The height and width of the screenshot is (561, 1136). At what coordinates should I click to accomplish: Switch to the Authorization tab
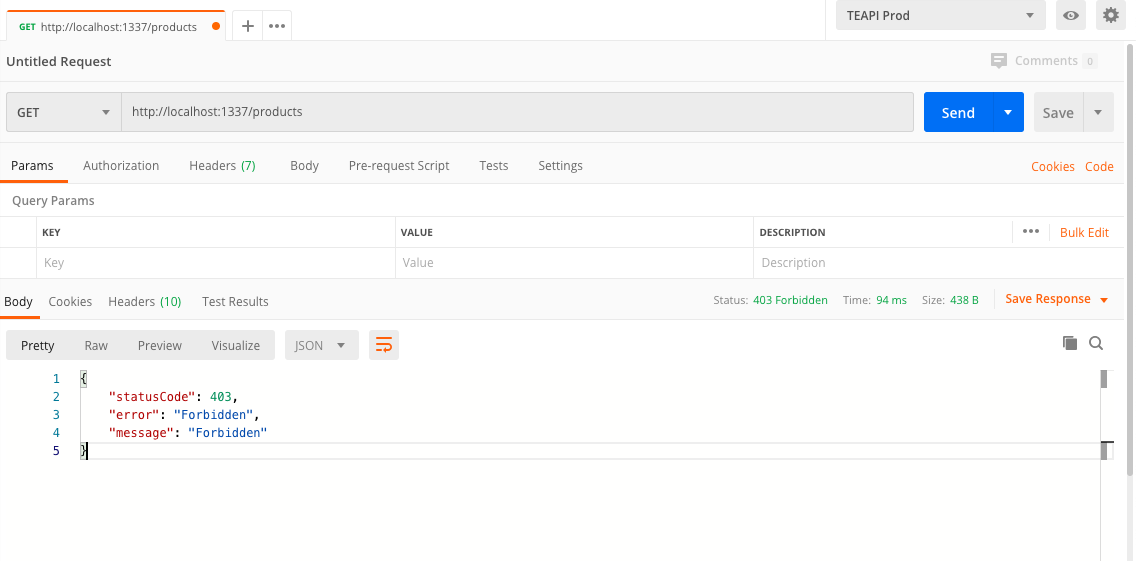tap(121, 166)
